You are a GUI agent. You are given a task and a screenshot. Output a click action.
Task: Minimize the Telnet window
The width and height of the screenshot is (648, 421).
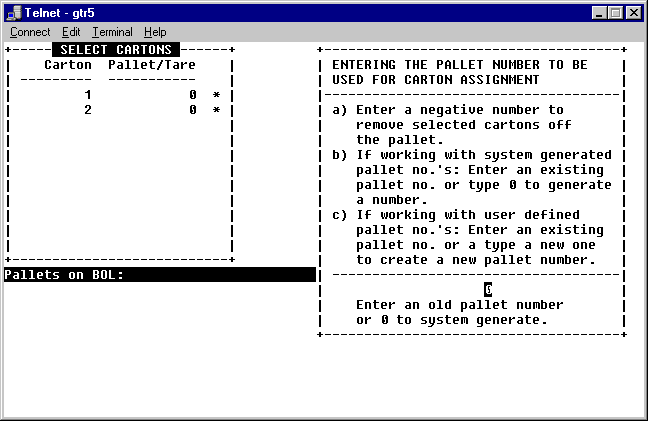click(x=599, y=12)
